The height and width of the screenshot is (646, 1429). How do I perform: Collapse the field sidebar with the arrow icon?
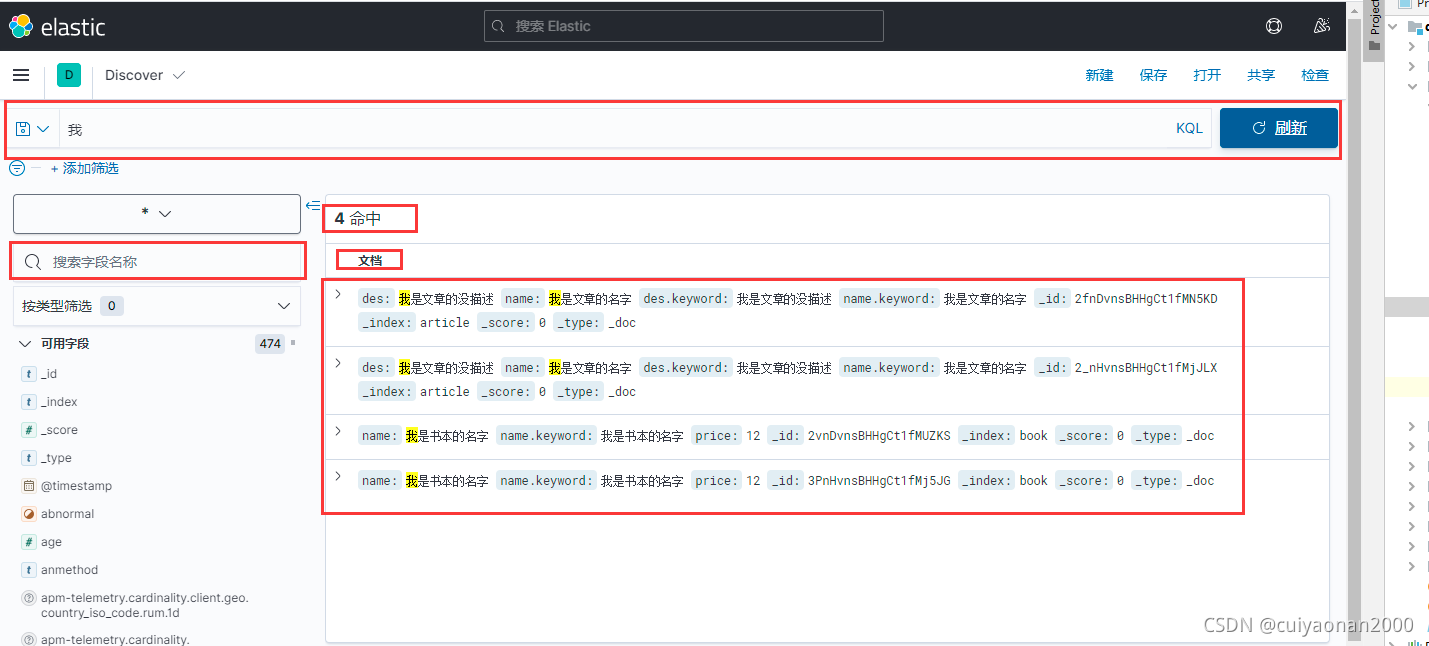pyautogui.click(x=313, y=204)
